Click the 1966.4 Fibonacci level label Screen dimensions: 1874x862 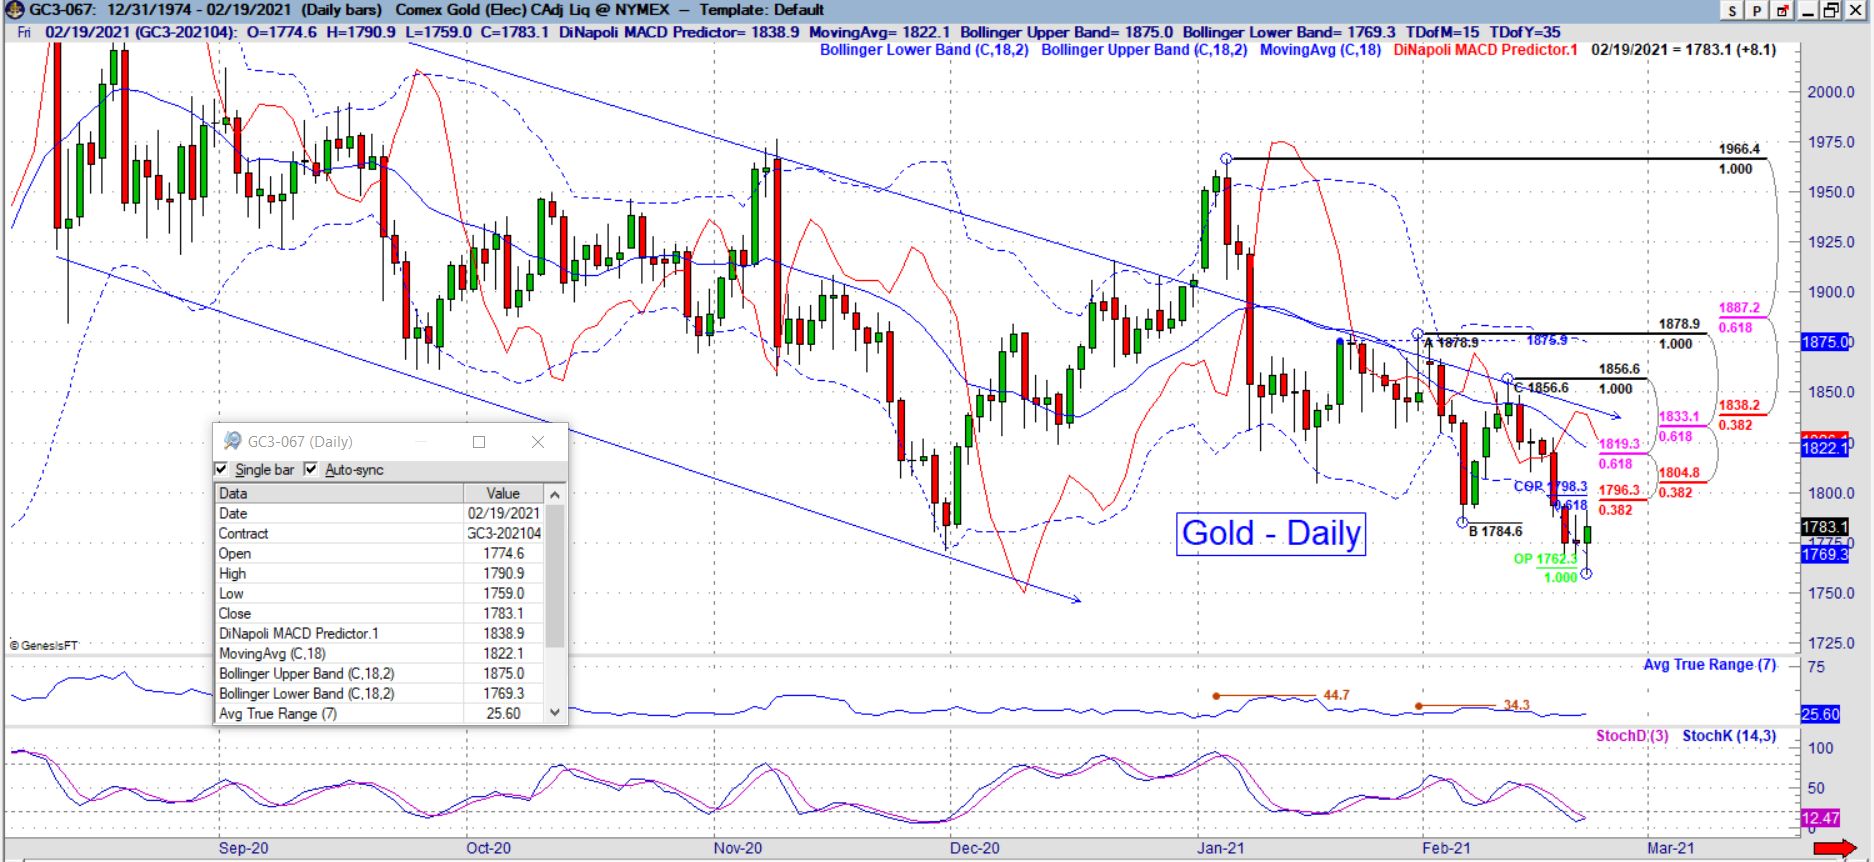[1739, 149]
